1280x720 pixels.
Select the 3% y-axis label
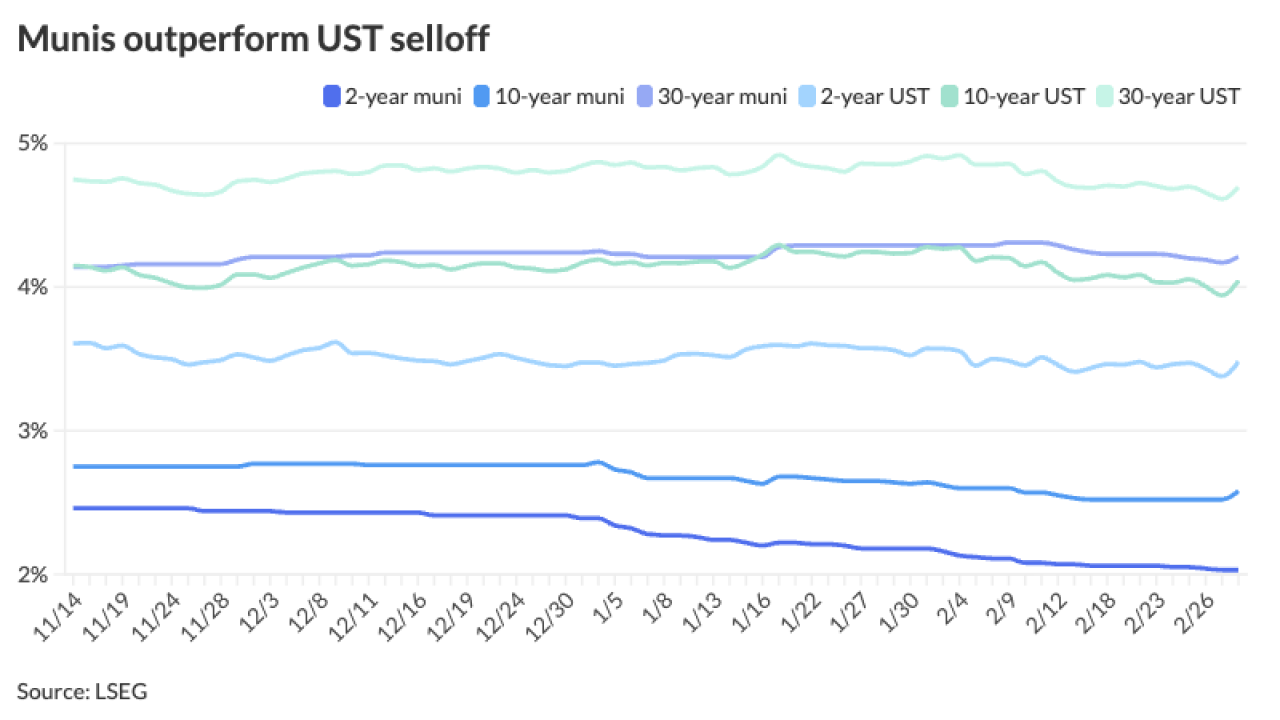(x=34, y=431)
